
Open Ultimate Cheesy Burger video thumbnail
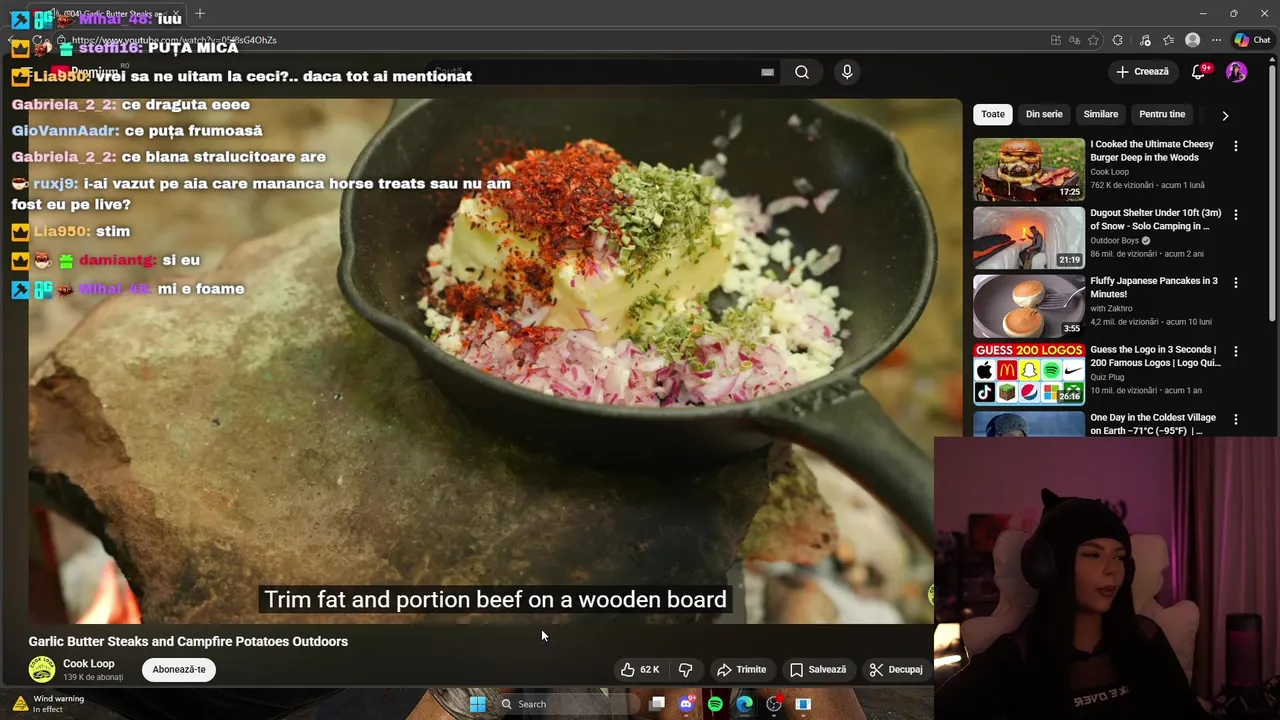[x=1029, y=170]
